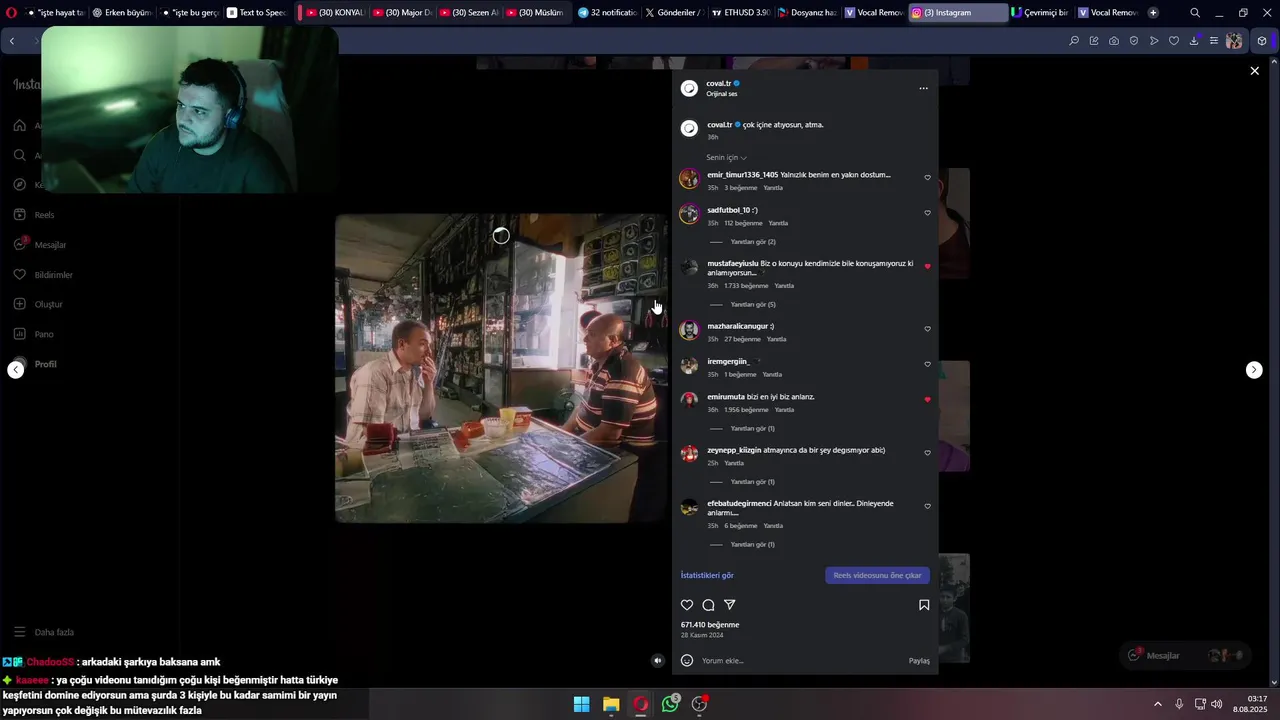
Task: Expand Yanıtları gör (1) under emirumuta
Action: [753, 429]
